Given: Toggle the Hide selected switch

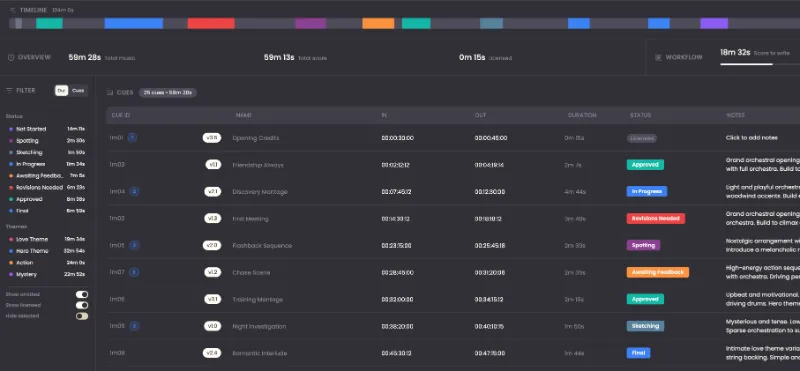Looking at the screenshot, I should (82, 316).
